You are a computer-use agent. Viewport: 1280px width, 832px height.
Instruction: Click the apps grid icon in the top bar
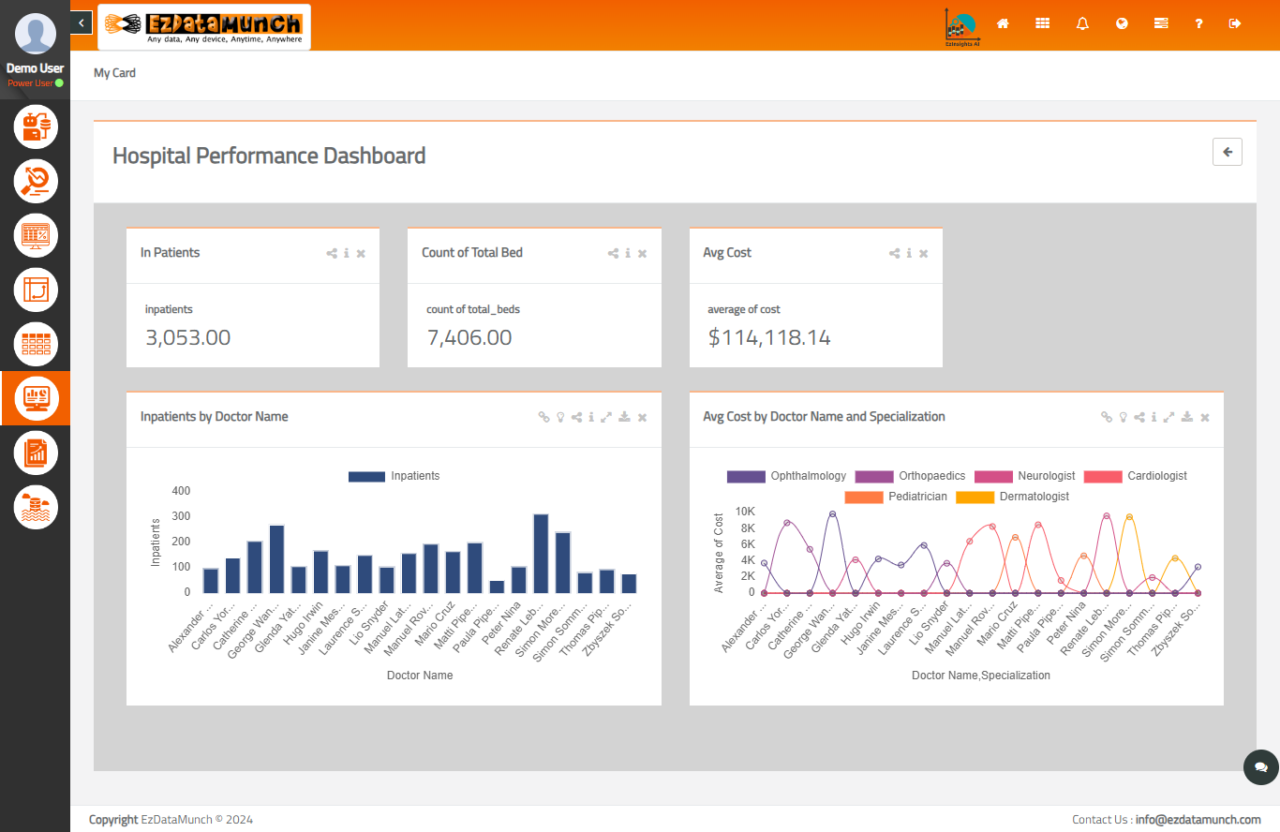point(1042,22)
